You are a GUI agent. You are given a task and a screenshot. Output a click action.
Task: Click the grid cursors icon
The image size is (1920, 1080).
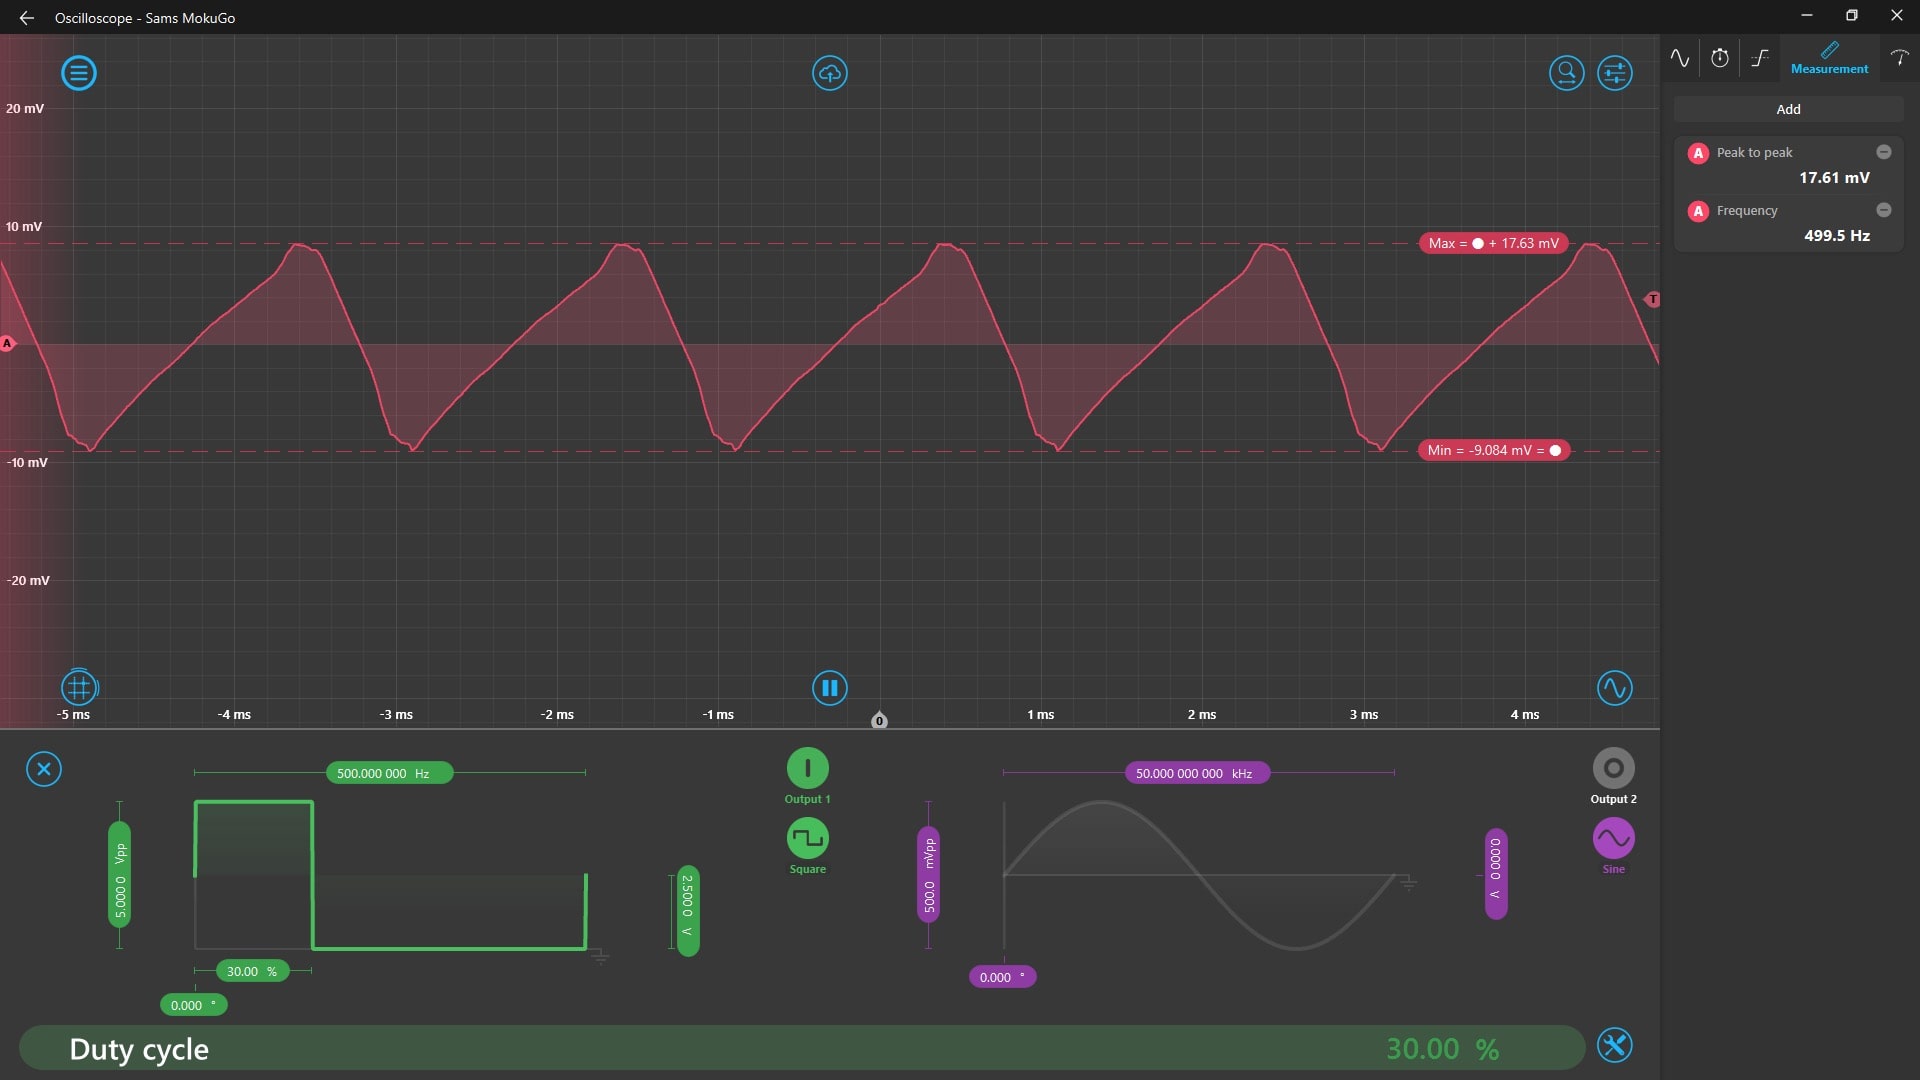pyautogui.click(x=79, y=688)
